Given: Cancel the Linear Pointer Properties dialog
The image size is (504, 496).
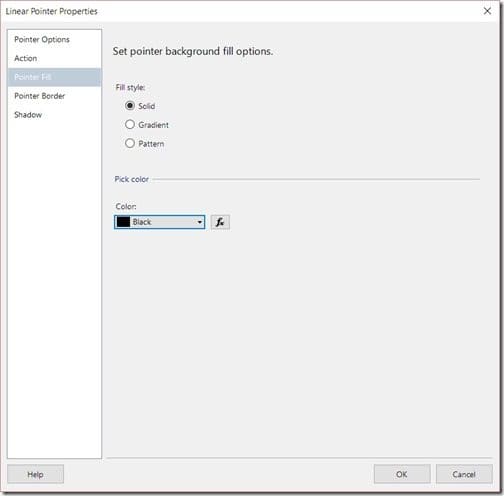Looking at the screenshot, I should 464,474.
